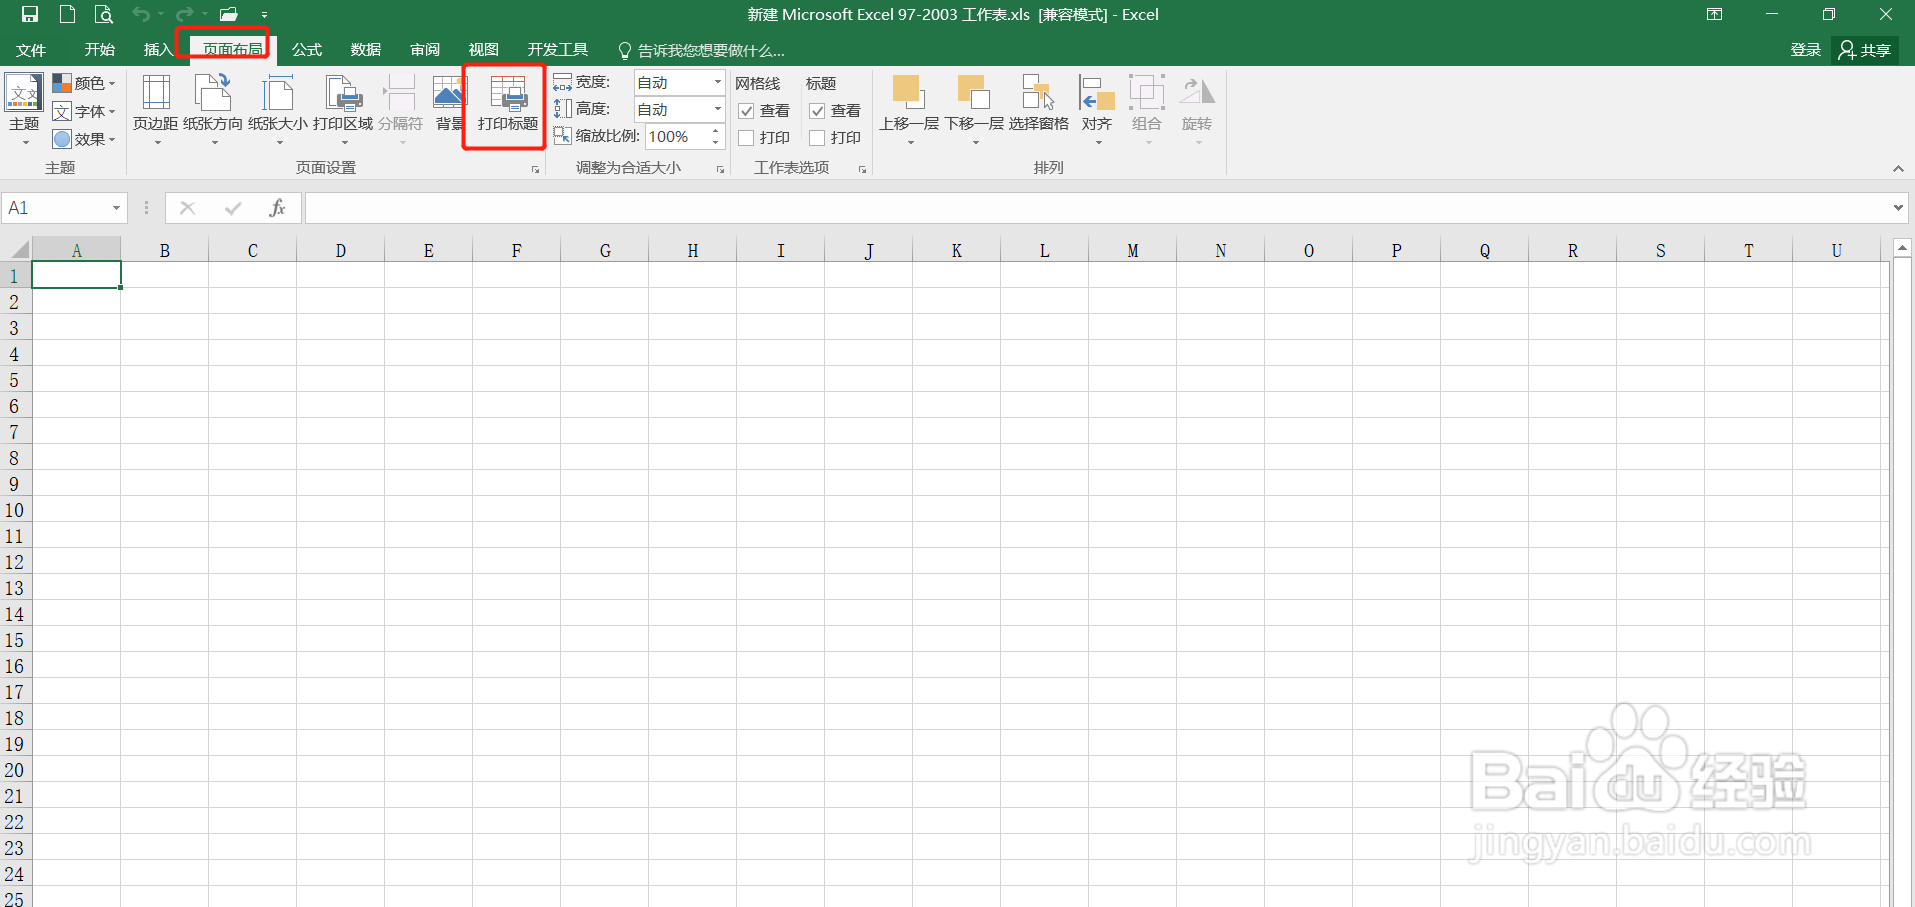The height and width of the screenshot is (907, 1915).
Task: Open the File (文件) tab
Action: [x=31, y=50]
